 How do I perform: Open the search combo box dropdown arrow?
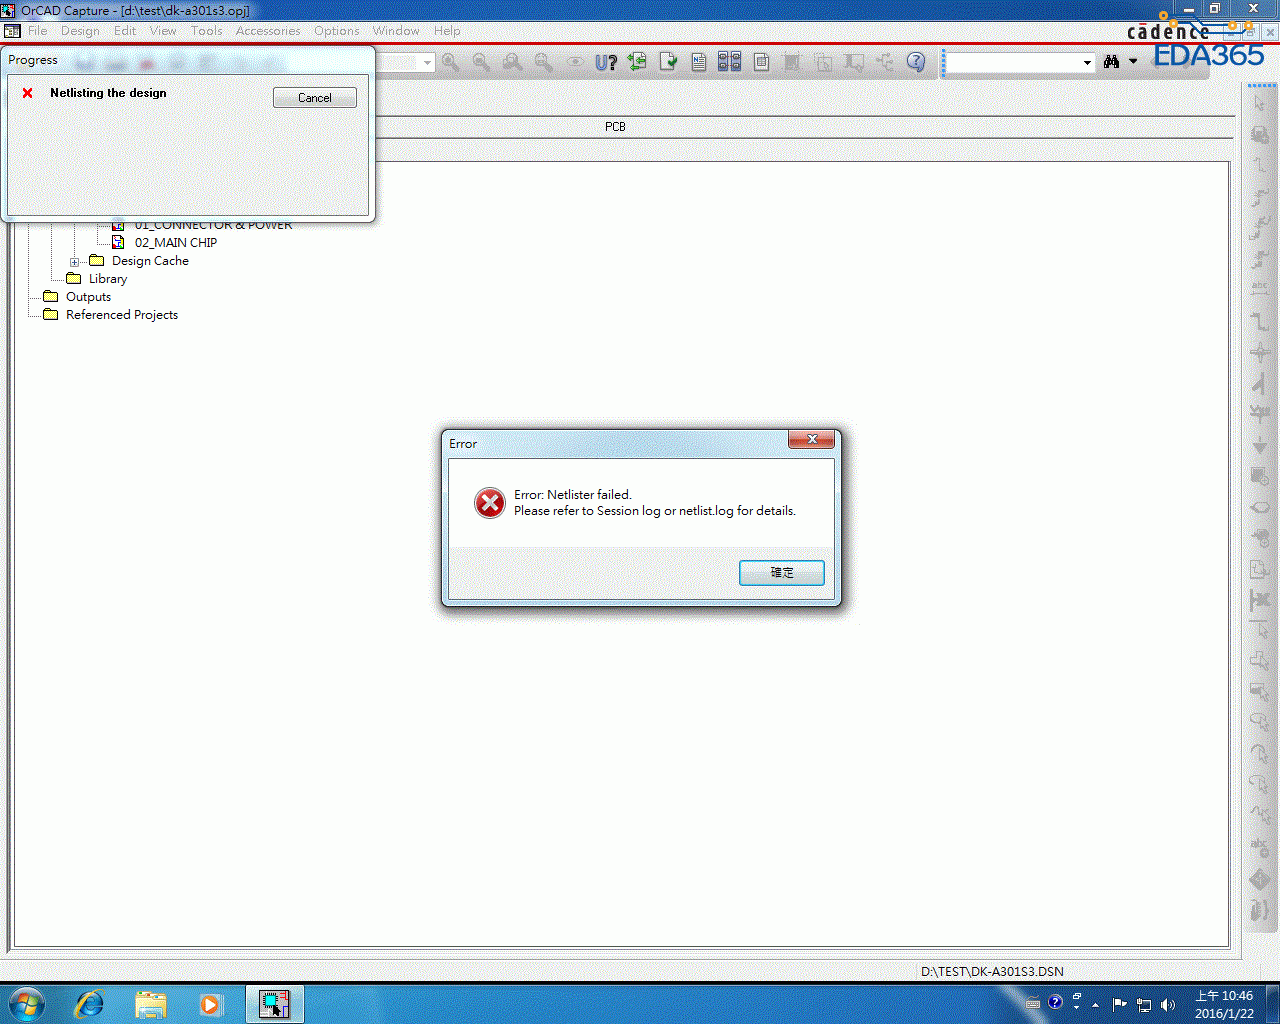coord(1087,63)
